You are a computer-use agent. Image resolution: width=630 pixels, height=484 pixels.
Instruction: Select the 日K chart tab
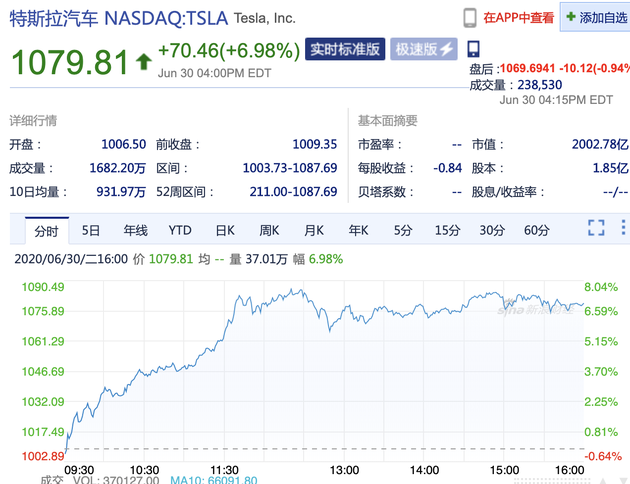tap(225, 231)
